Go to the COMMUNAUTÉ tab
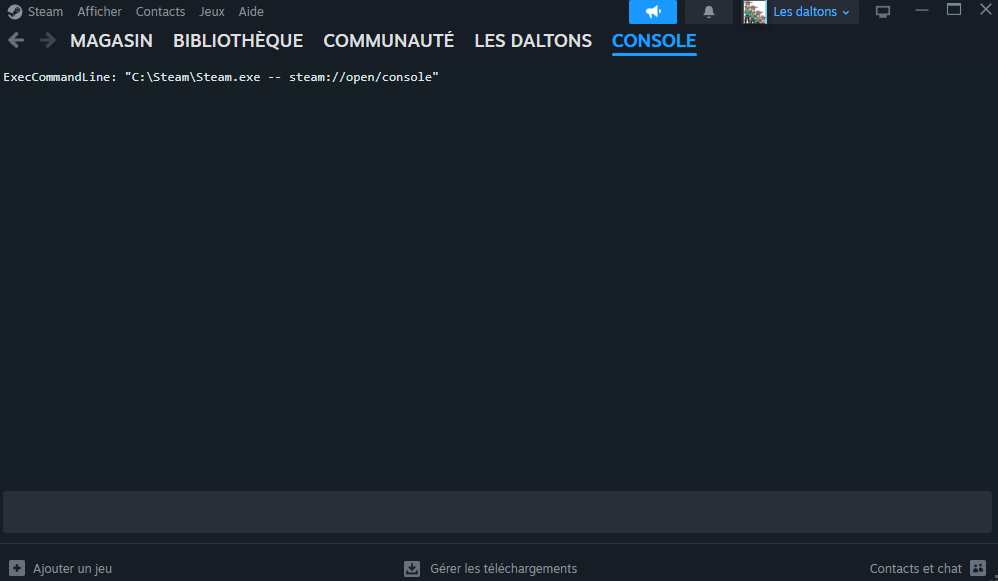Viewport: 998px width, 581px height. pyautogui.click(x=388, y=41)
